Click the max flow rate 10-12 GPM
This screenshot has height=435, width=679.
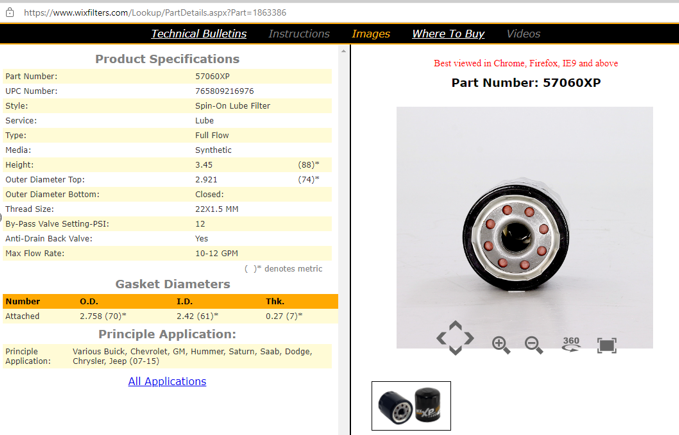[217, 253]
